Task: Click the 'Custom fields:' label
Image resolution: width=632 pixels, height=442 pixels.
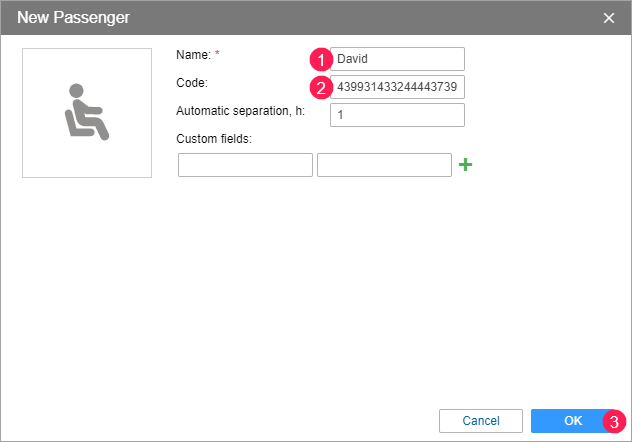Action: click(214, 139)
